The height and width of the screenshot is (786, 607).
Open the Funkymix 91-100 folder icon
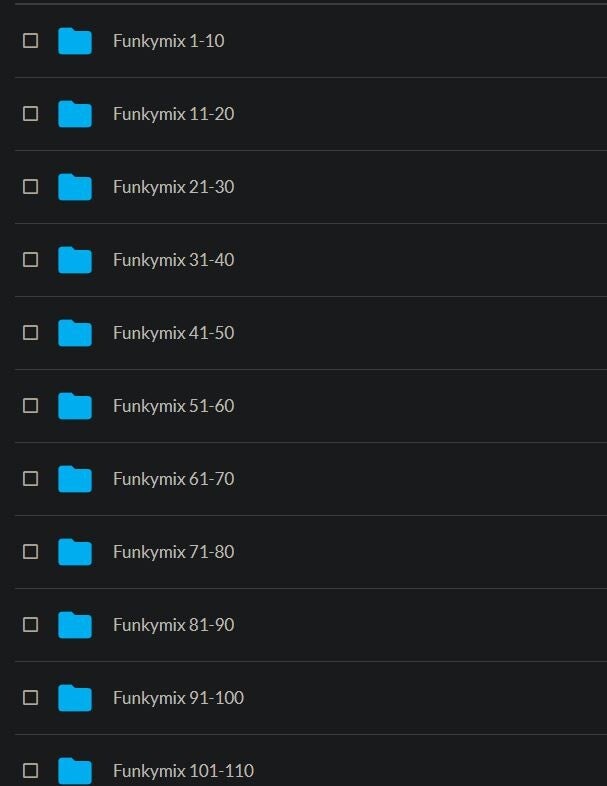coord(75,698)
